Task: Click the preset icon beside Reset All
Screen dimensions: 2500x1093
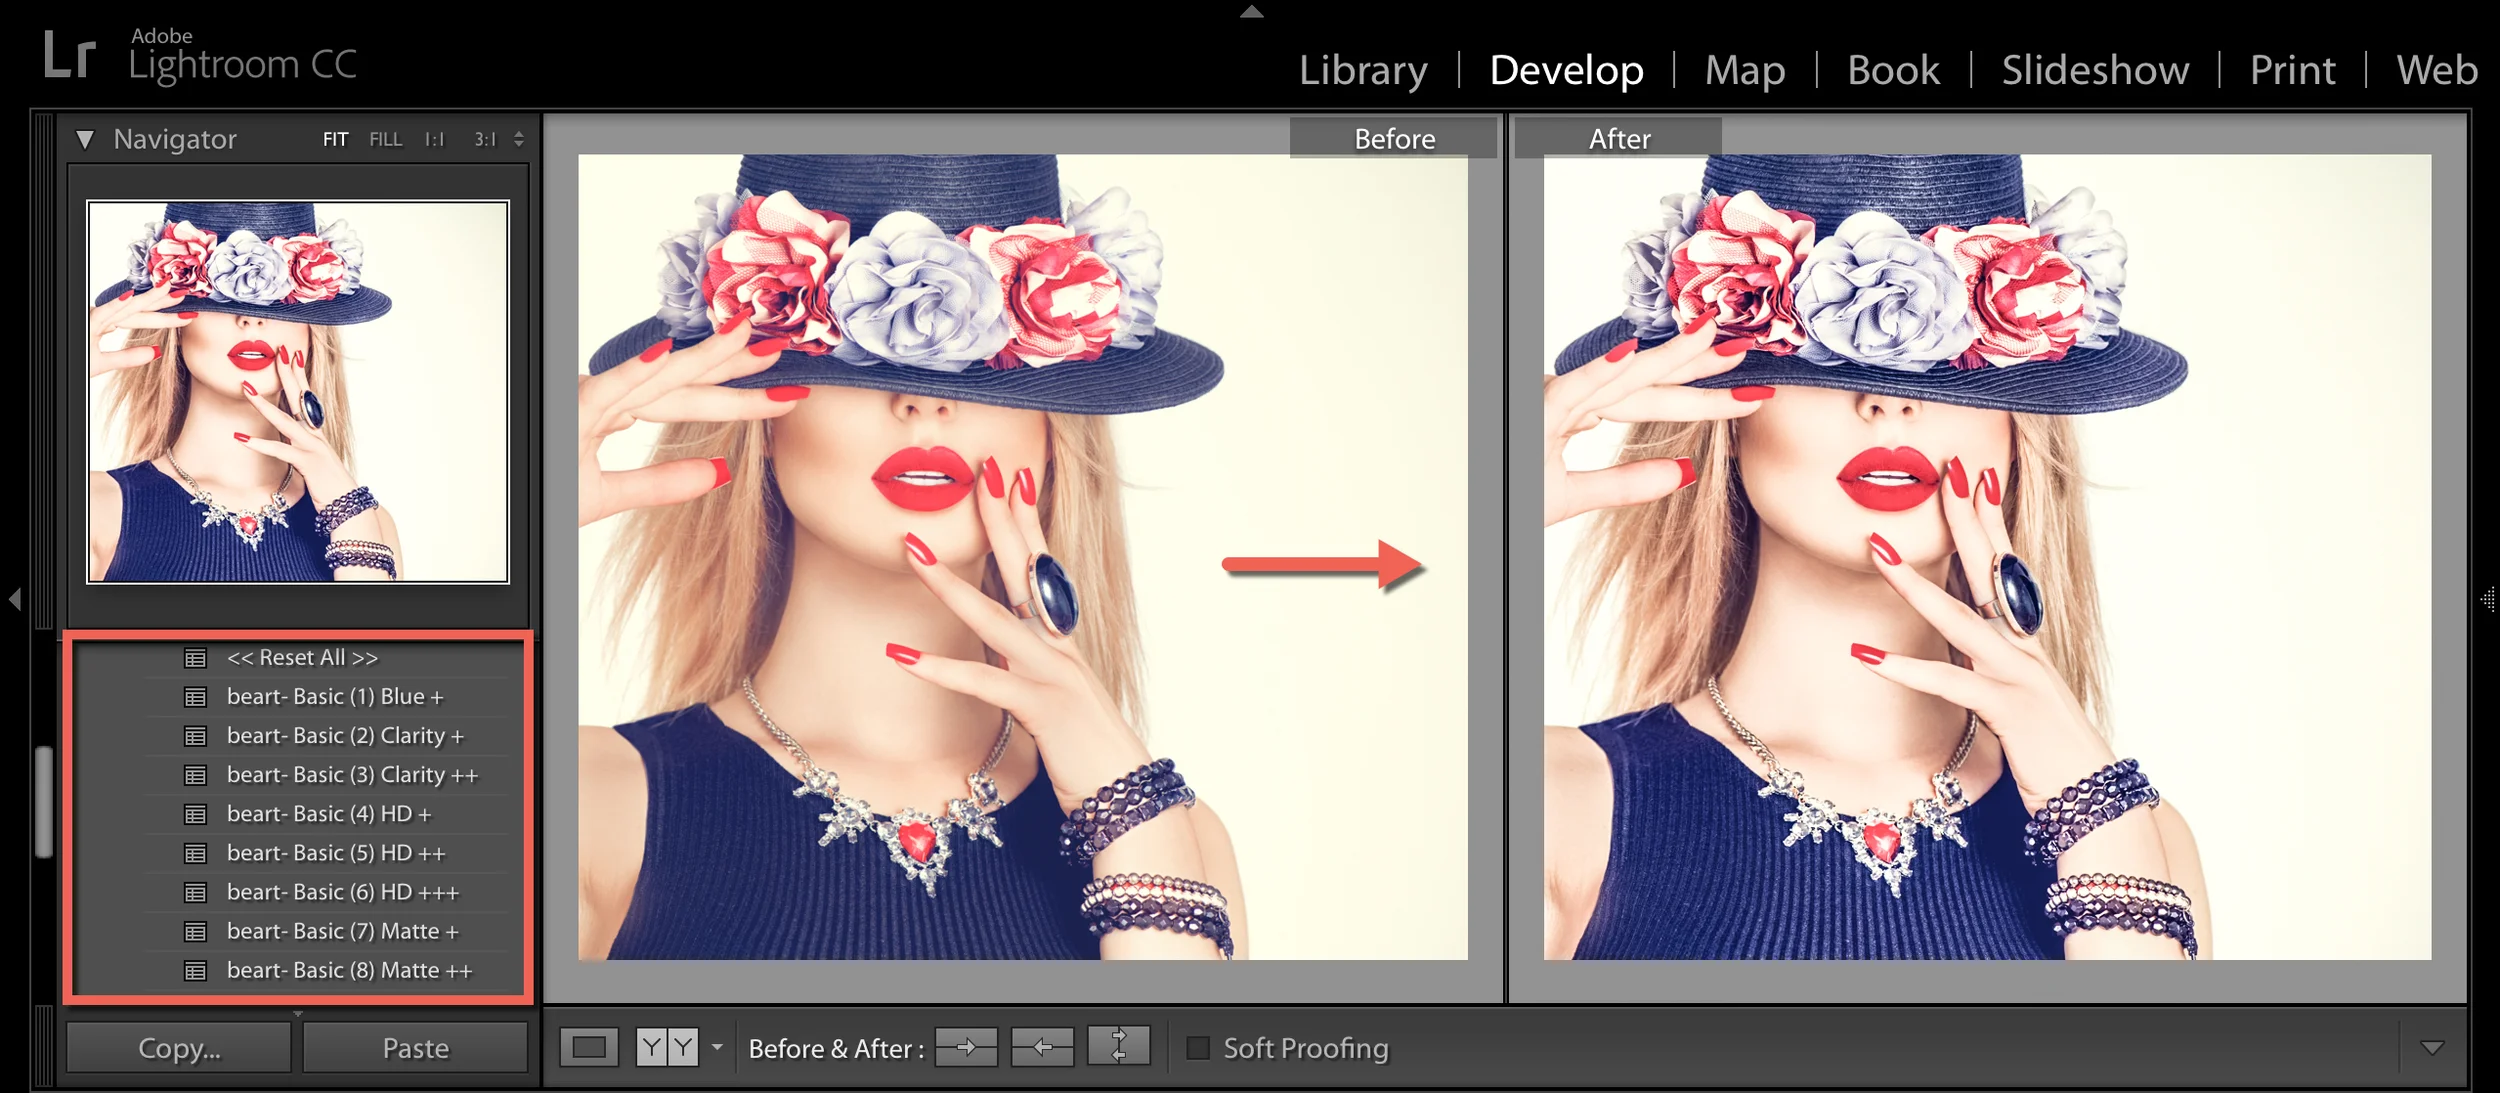Action: coord(195,658)
